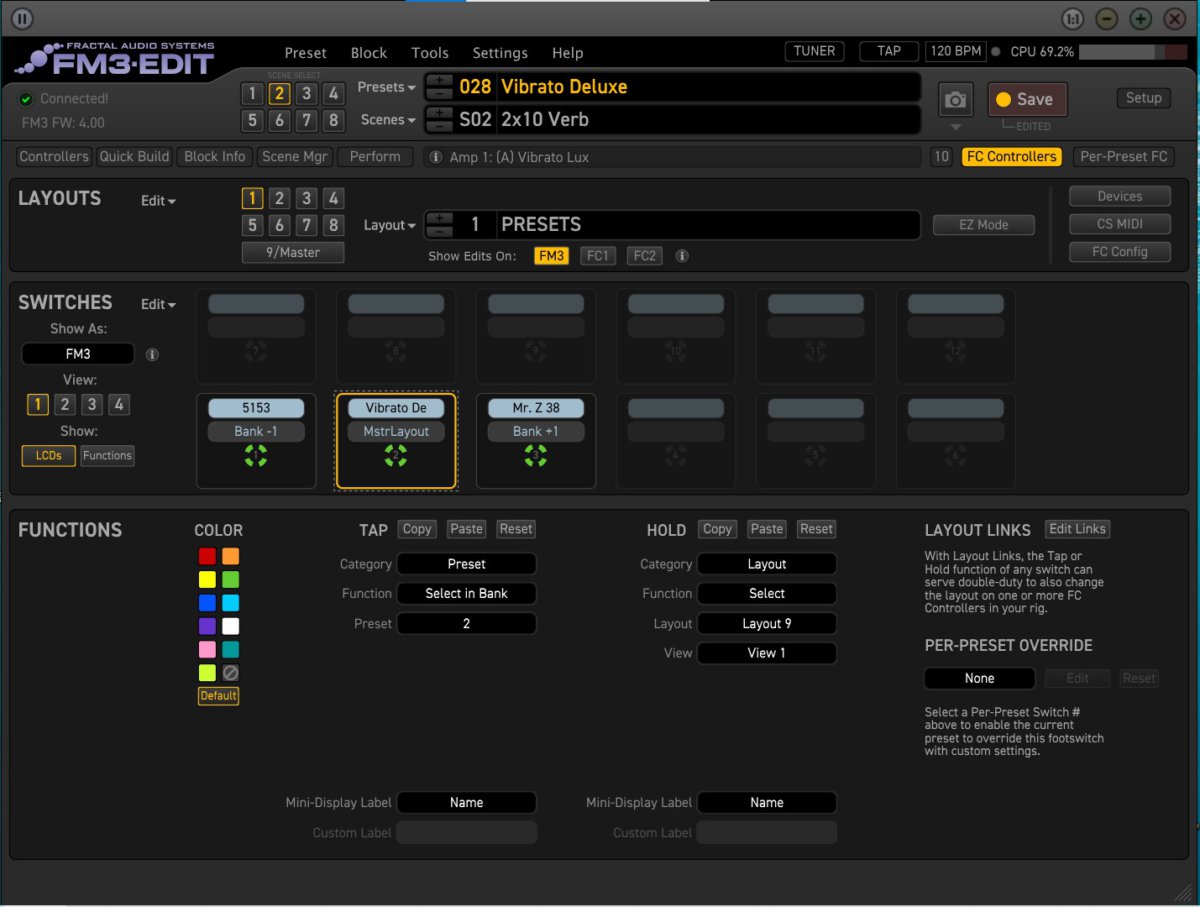Copy the TAP function settings
Image resolution: width=1200 pixels, height=907 pixels.
click(417, 529)
